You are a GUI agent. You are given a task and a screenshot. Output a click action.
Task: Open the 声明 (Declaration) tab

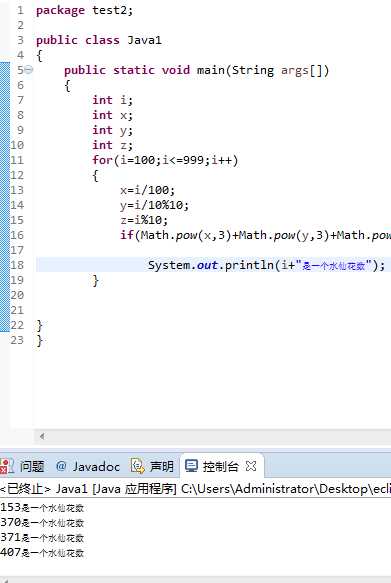tap(162, 466)
